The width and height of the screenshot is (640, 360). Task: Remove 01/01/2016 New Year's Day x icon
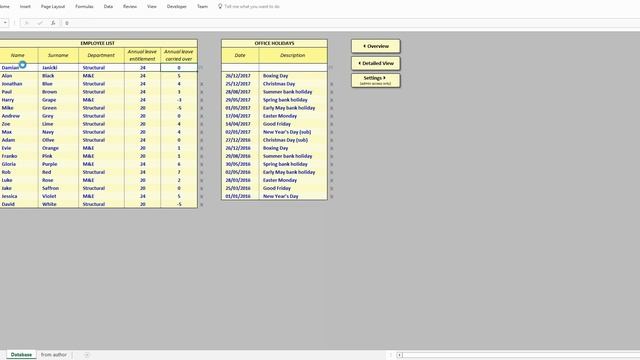(331, 196)
